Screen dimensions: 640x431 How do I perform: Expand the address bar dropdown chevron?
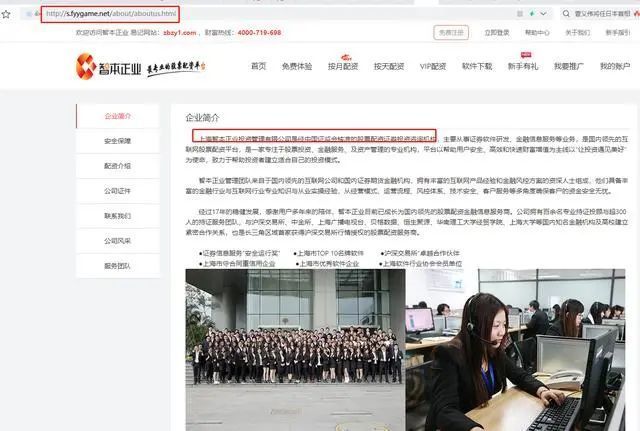coord(543,14)
